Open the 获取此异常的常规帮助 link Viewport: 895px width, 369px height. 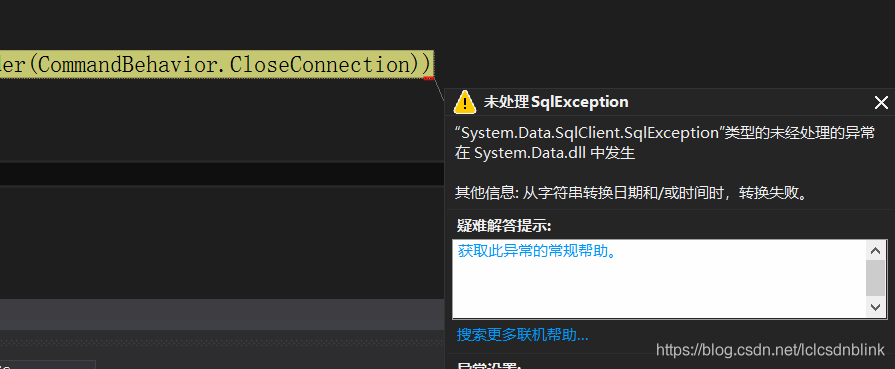537,251
